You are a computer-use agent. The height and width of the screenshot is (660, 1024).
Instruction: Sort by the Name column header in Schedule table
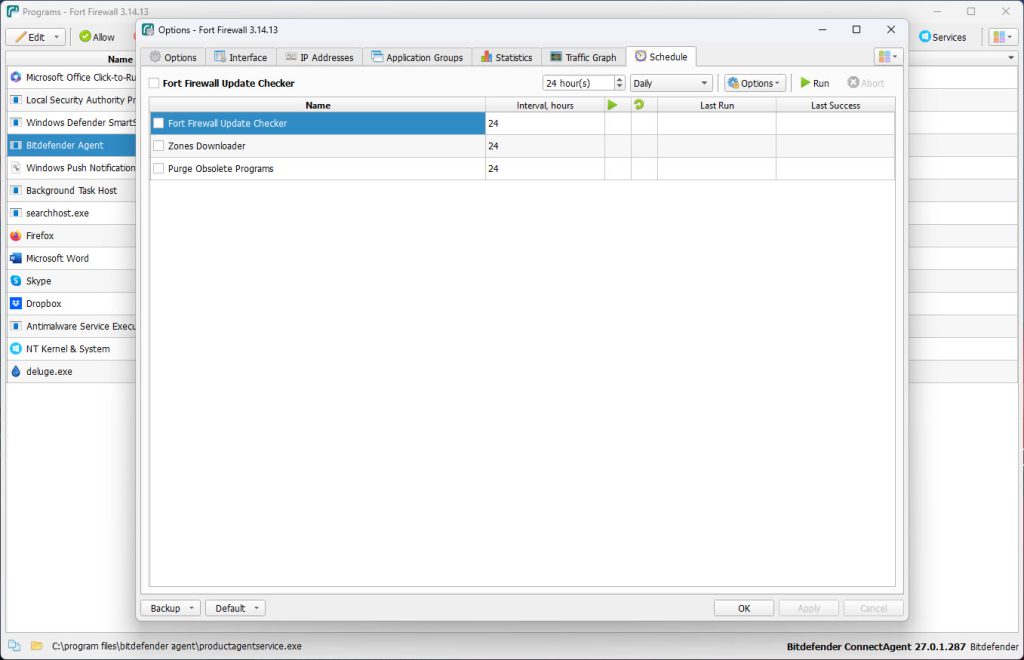(x=317, y=105)
